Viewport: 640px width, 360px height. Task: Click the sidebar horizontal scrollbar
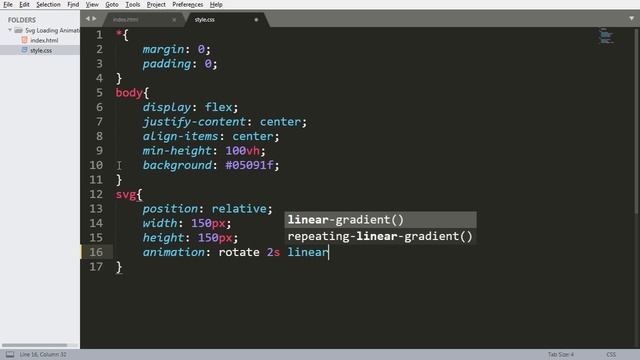click(x=34, y=345)
